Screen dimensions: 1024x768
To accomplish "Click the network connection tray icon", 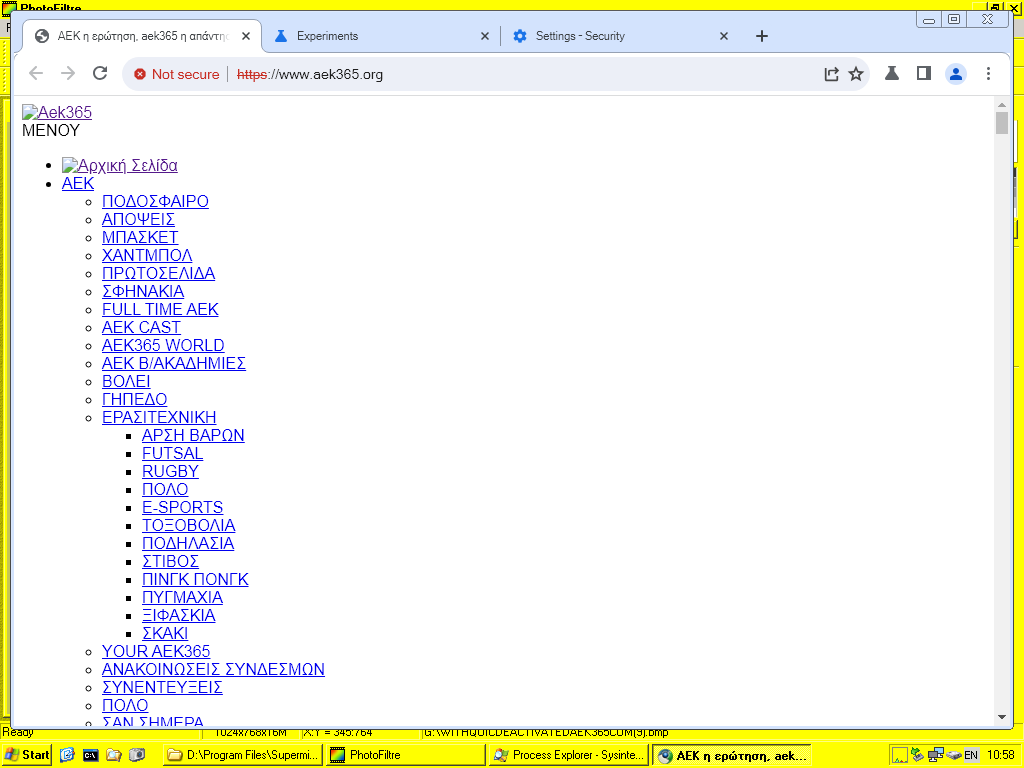I will [x=935, y=755].
